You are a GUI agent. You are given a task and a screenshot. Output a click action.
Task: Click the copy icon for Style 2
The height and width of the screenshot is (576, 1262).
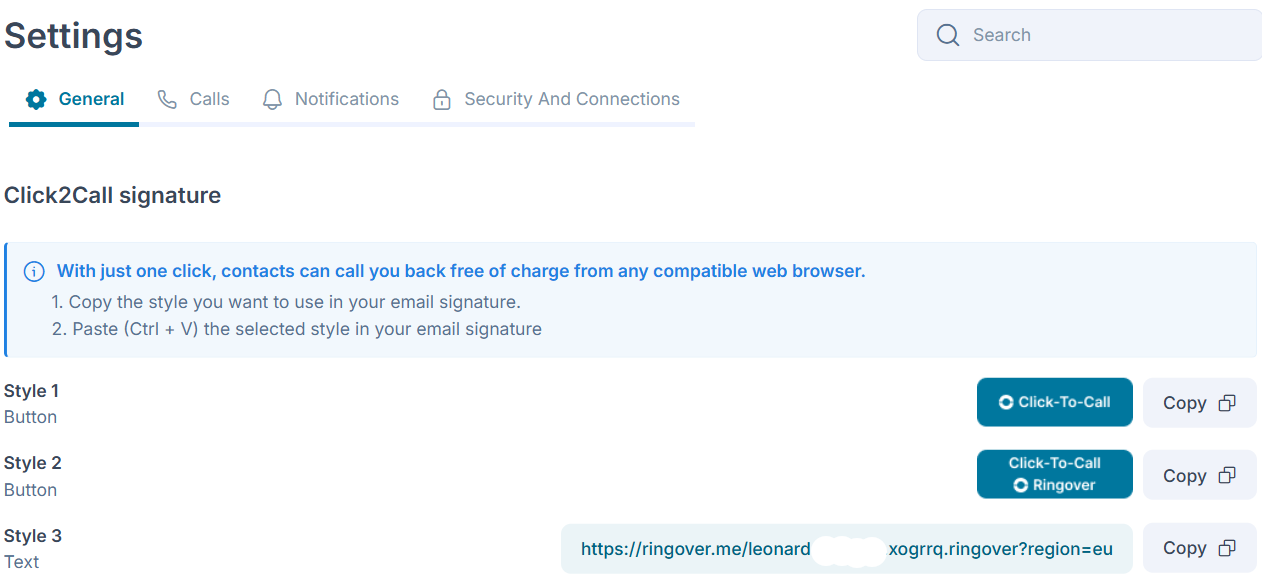point(1227,476)
